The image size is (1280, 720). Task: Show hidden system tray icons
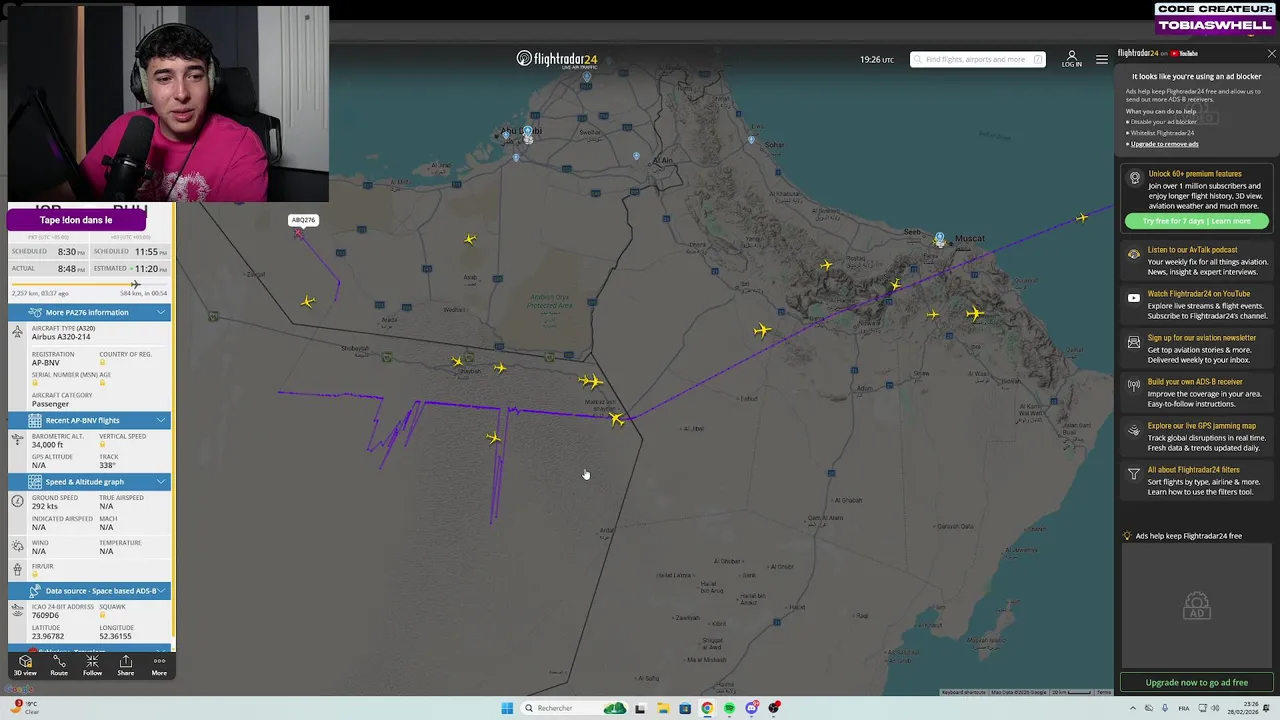coord(1134,708)
